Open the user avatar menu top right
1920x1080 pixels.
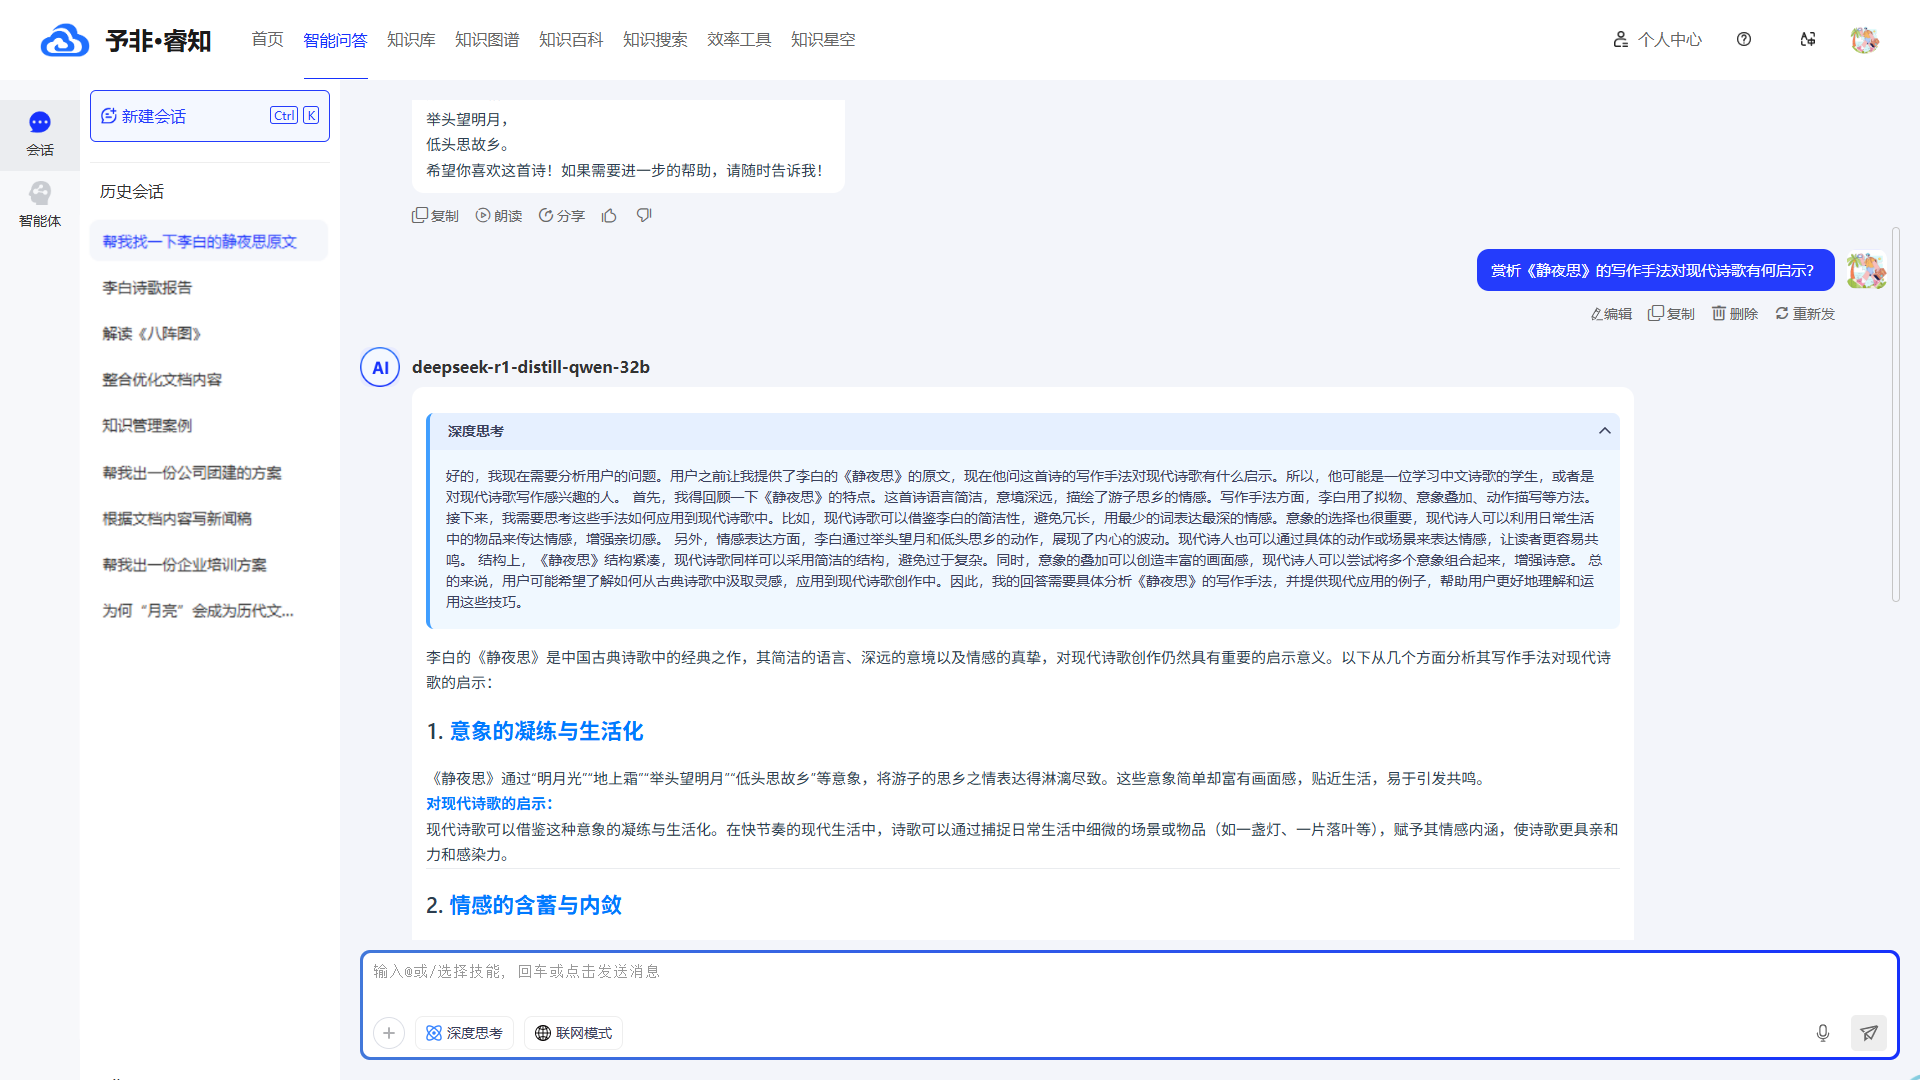[1864, 40]
